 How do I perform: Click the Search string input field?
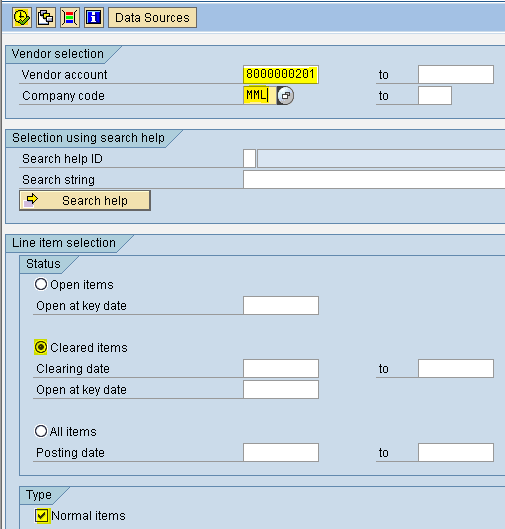coord(374,179)
